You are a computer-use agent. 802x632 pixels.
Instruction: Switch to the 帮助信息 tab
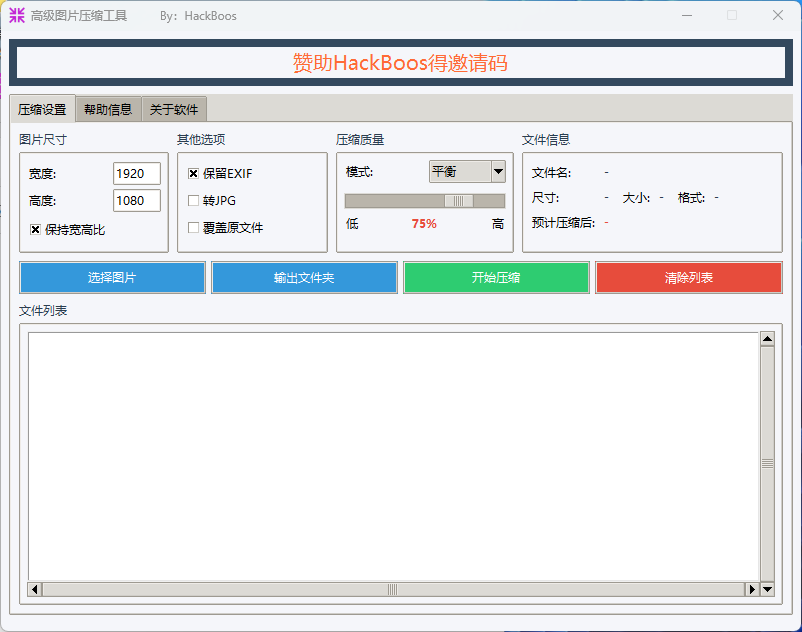(107, 109)
